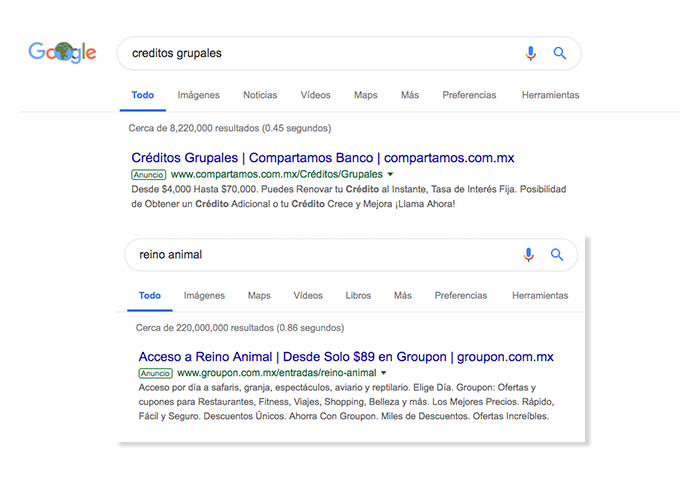Click the Anuncio badge beside compartamos URL
This screenshot has height=495, width=700.
pyautogui.click(x=149, y=175)
